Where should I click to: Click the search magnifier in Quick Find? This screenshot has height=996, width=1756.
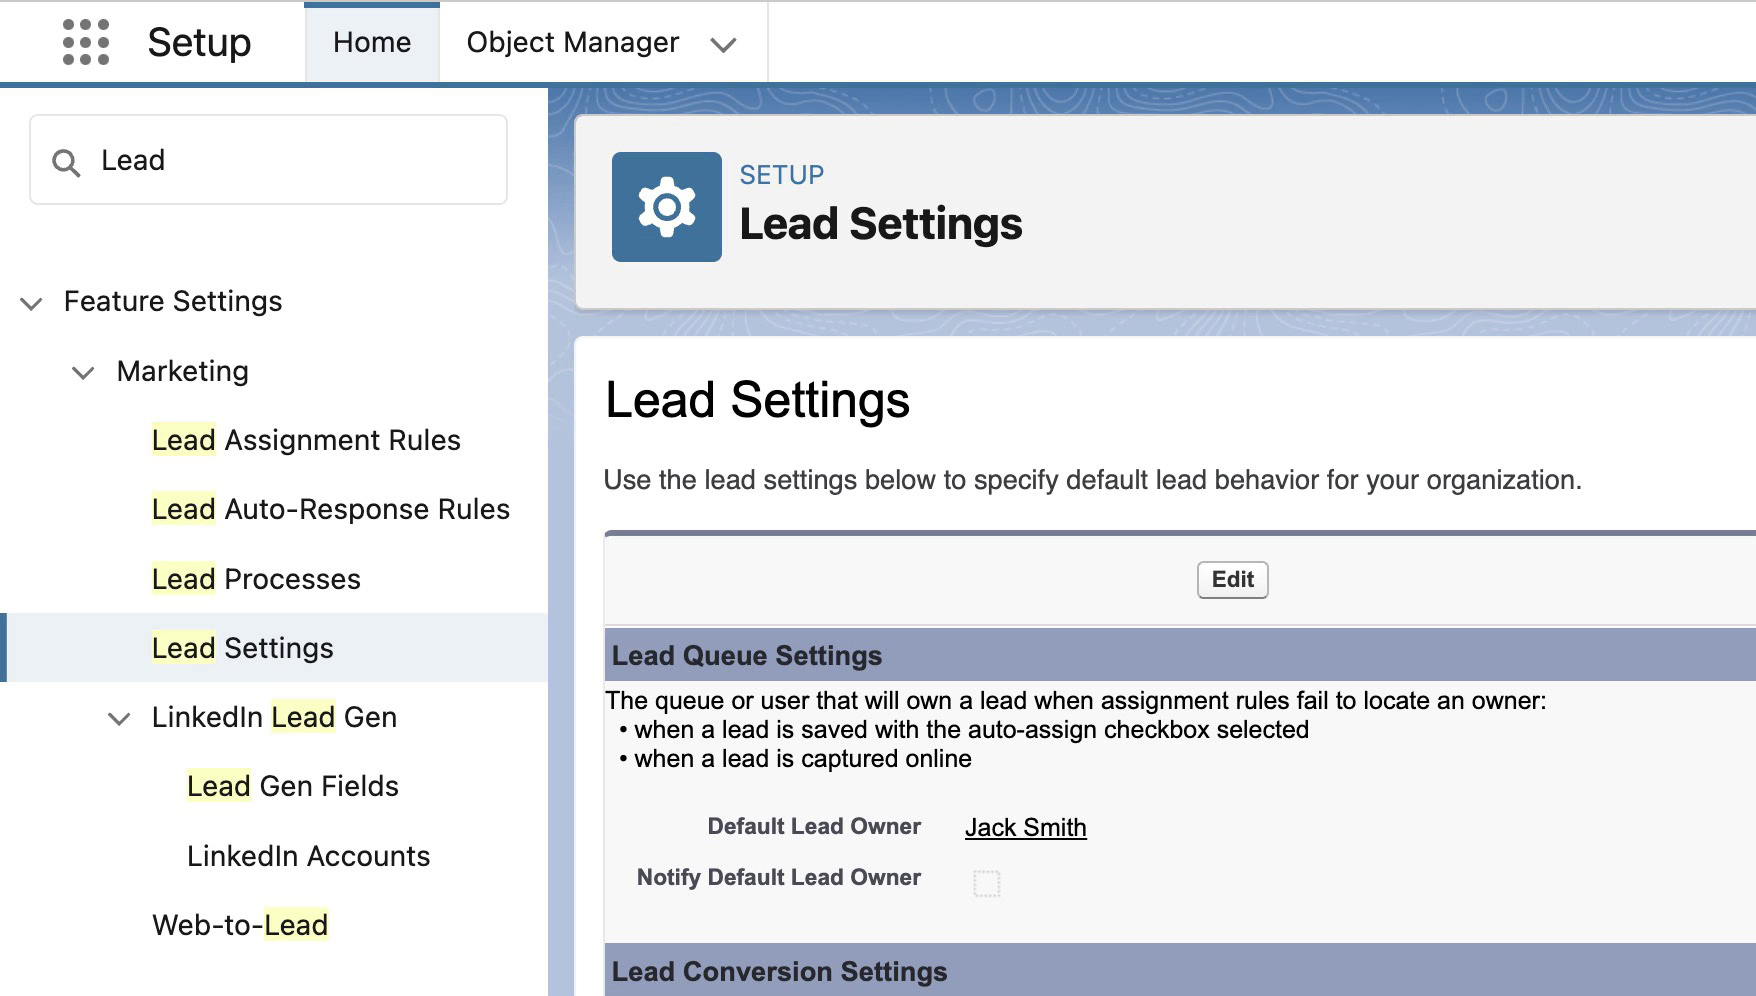[66, 160]
